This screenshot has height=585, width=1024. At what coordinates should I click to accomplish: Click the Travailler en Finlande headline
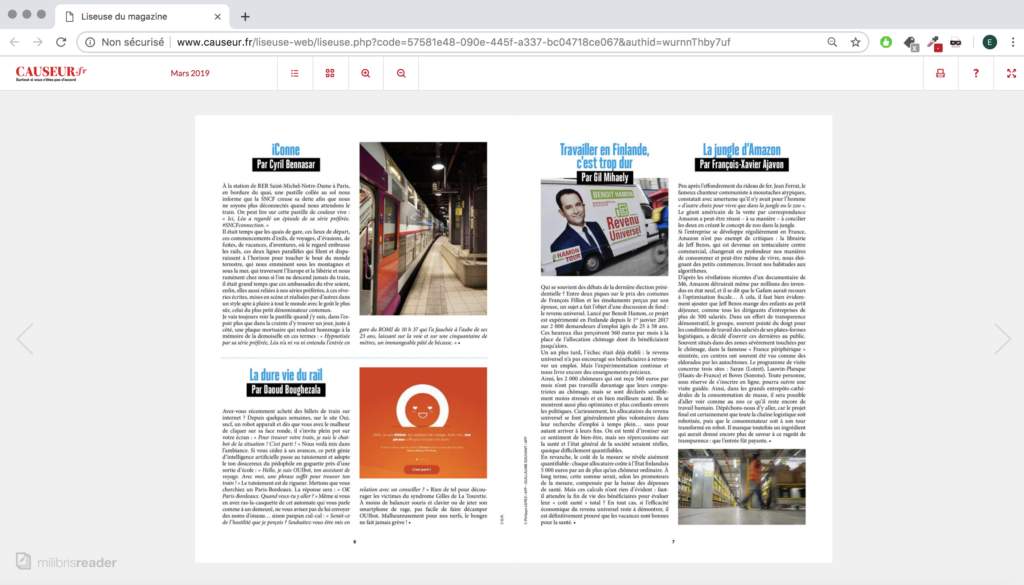pos(604,156)
